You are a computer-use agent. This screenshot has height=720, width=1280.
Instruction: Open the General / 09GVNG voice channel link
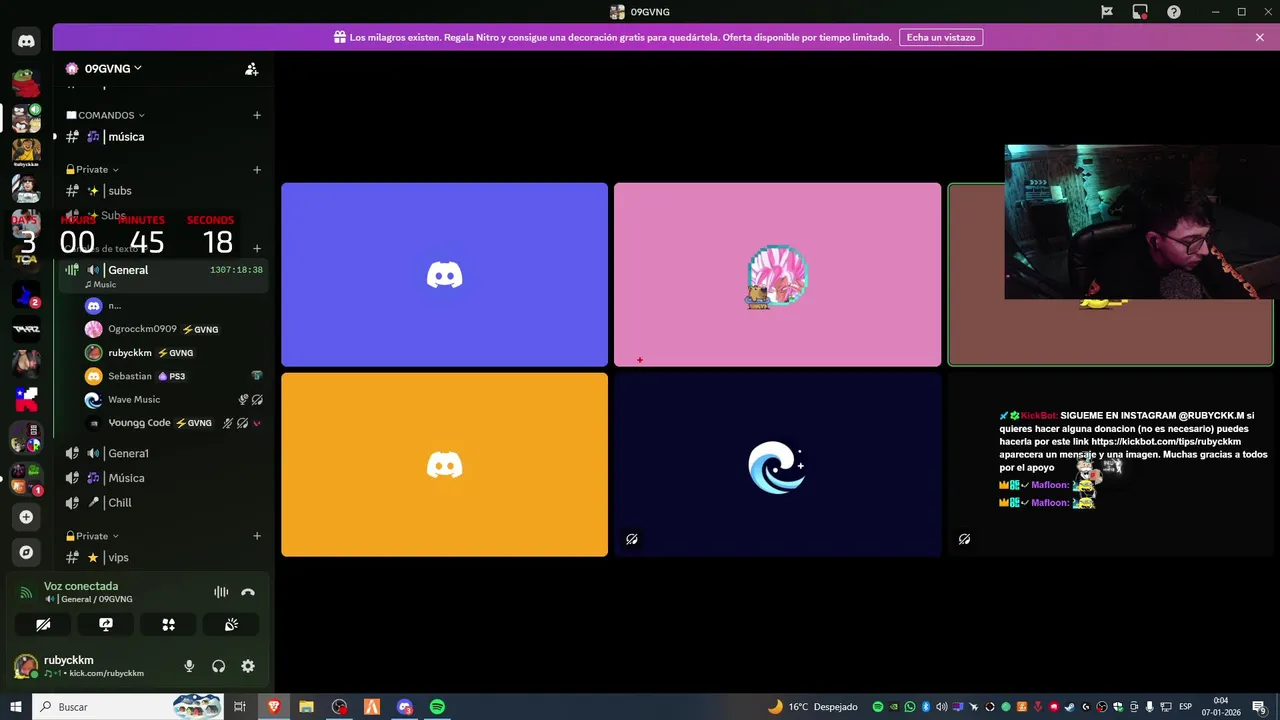tap(90, 599)
